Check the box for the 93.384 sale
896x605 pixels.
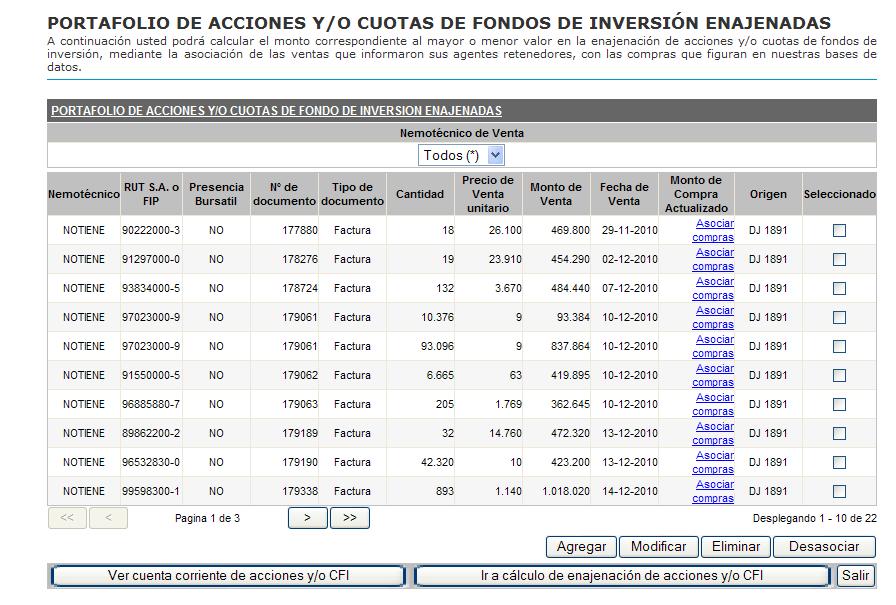click(x=839, y=317)
